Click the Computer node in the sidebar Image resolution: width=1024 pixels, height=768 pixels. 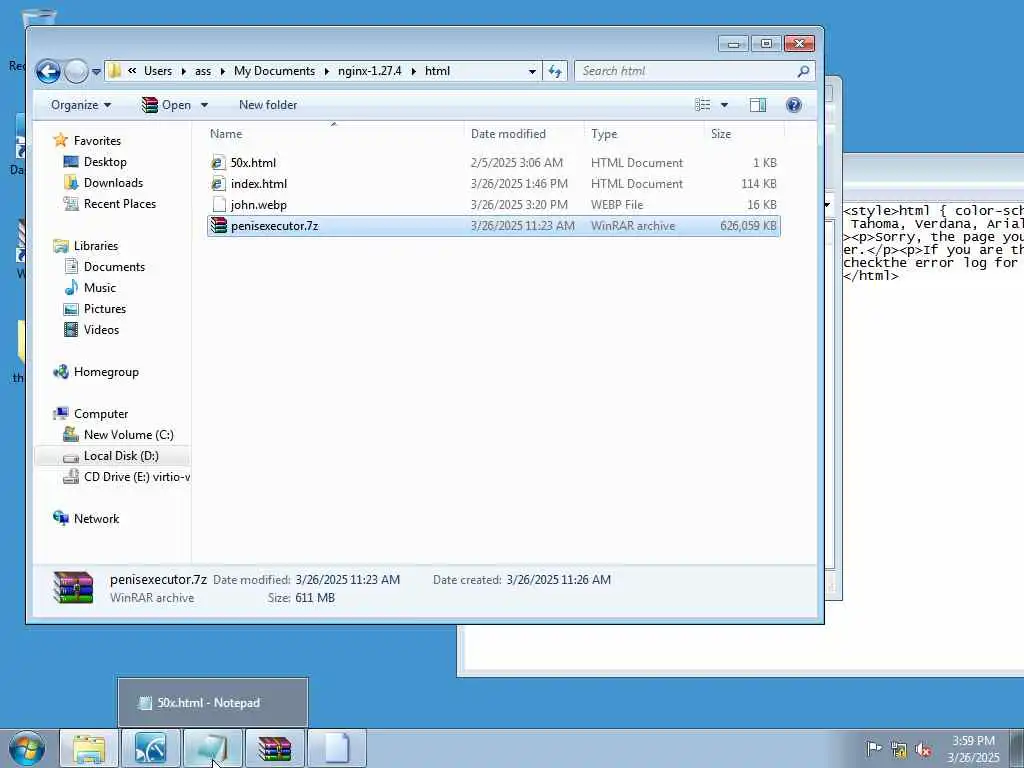point(101,413)
